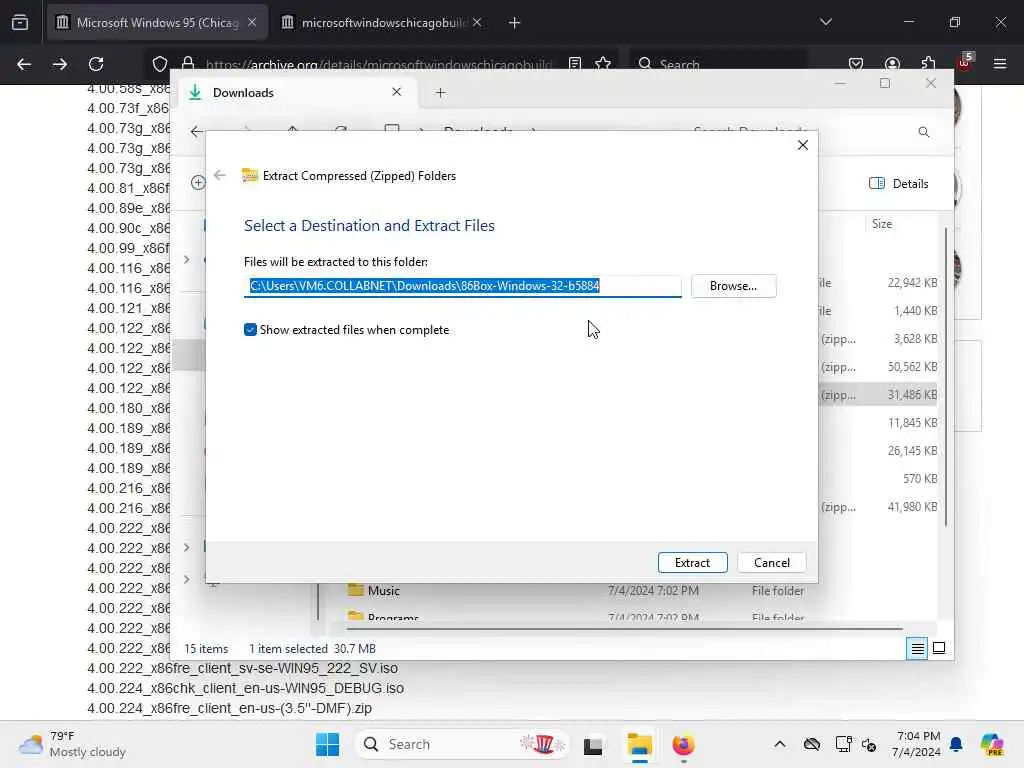The image size is (1024, 768).
Task: Click Firefox taskbar icon
Action: (684, 744)
